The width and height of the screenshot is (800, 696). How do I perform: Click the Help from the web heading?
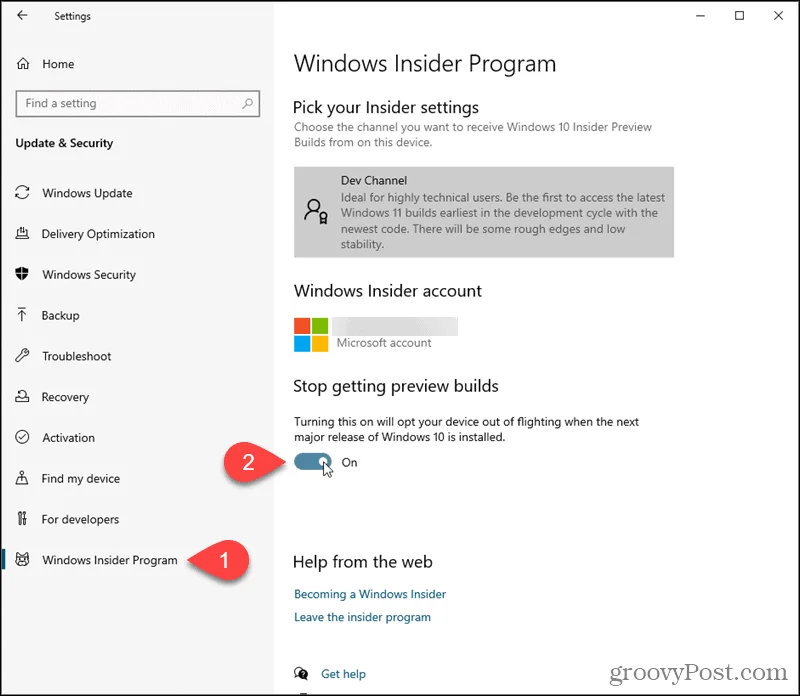click(x=363, y=562)
